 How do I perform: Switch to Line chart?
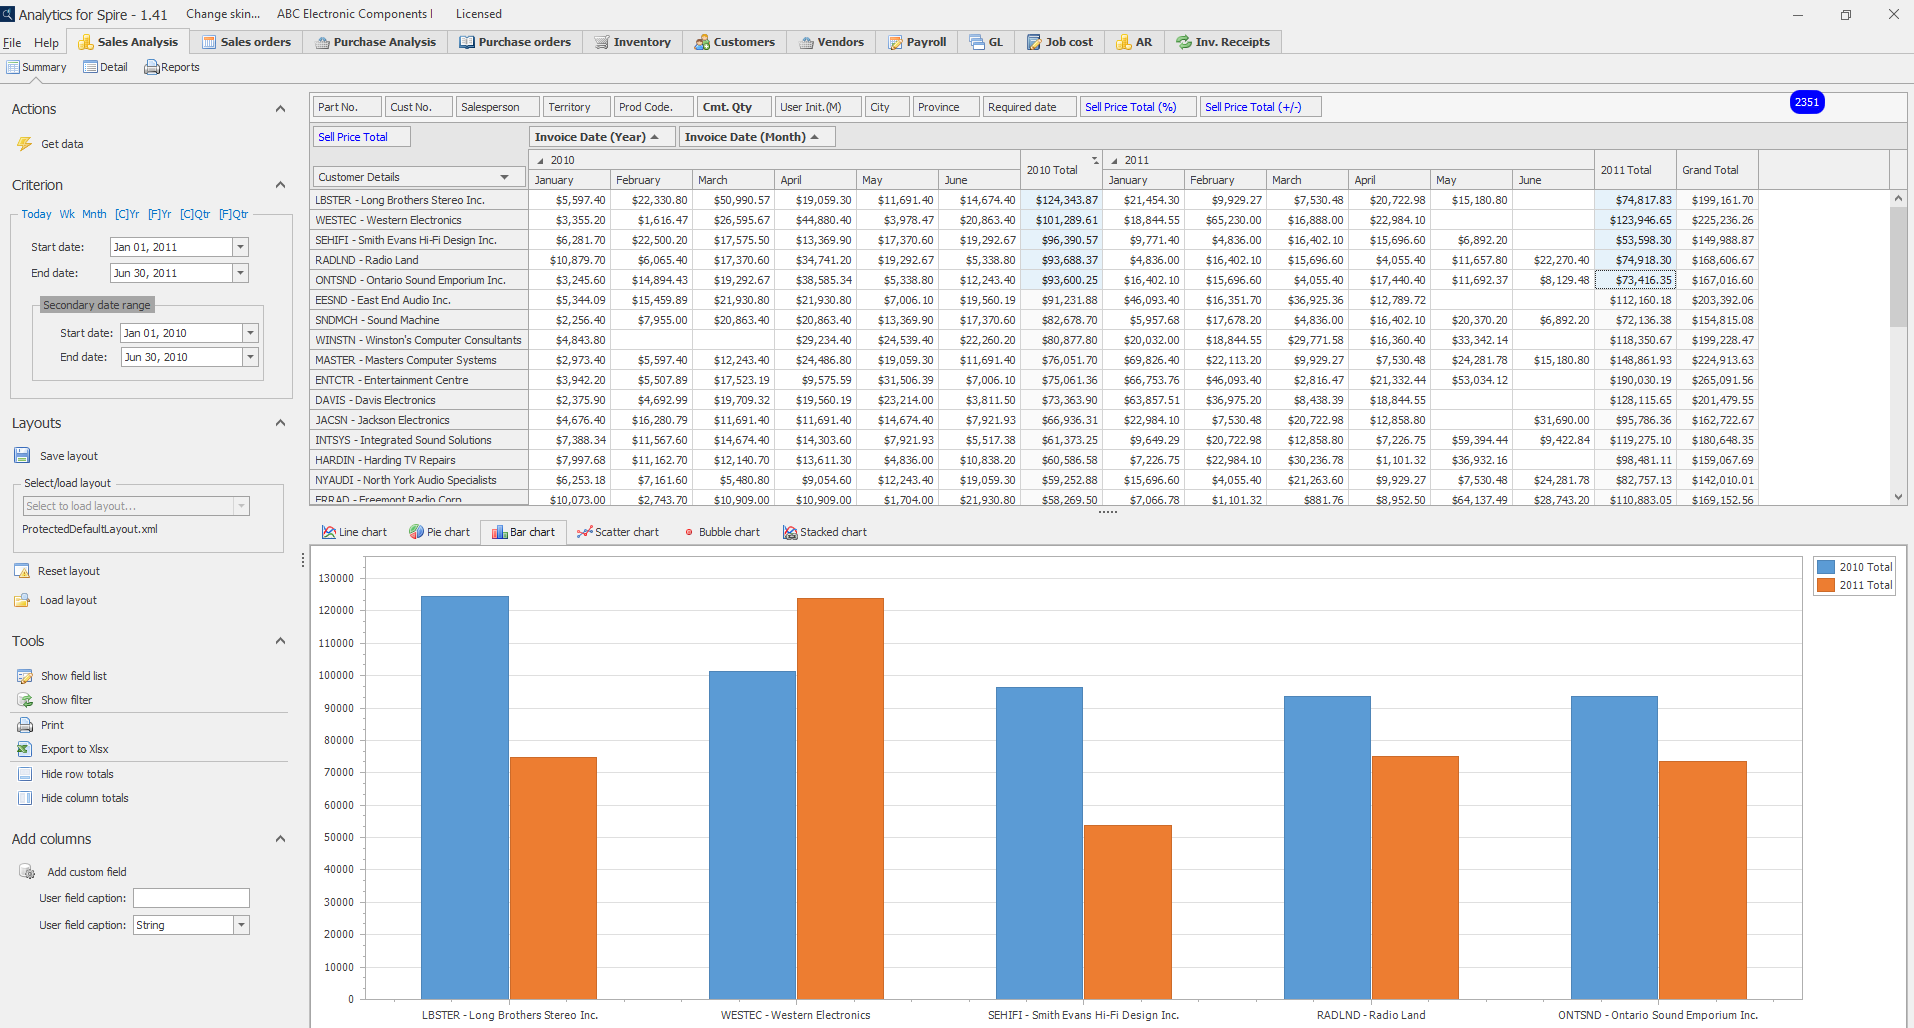coord(354,532)
